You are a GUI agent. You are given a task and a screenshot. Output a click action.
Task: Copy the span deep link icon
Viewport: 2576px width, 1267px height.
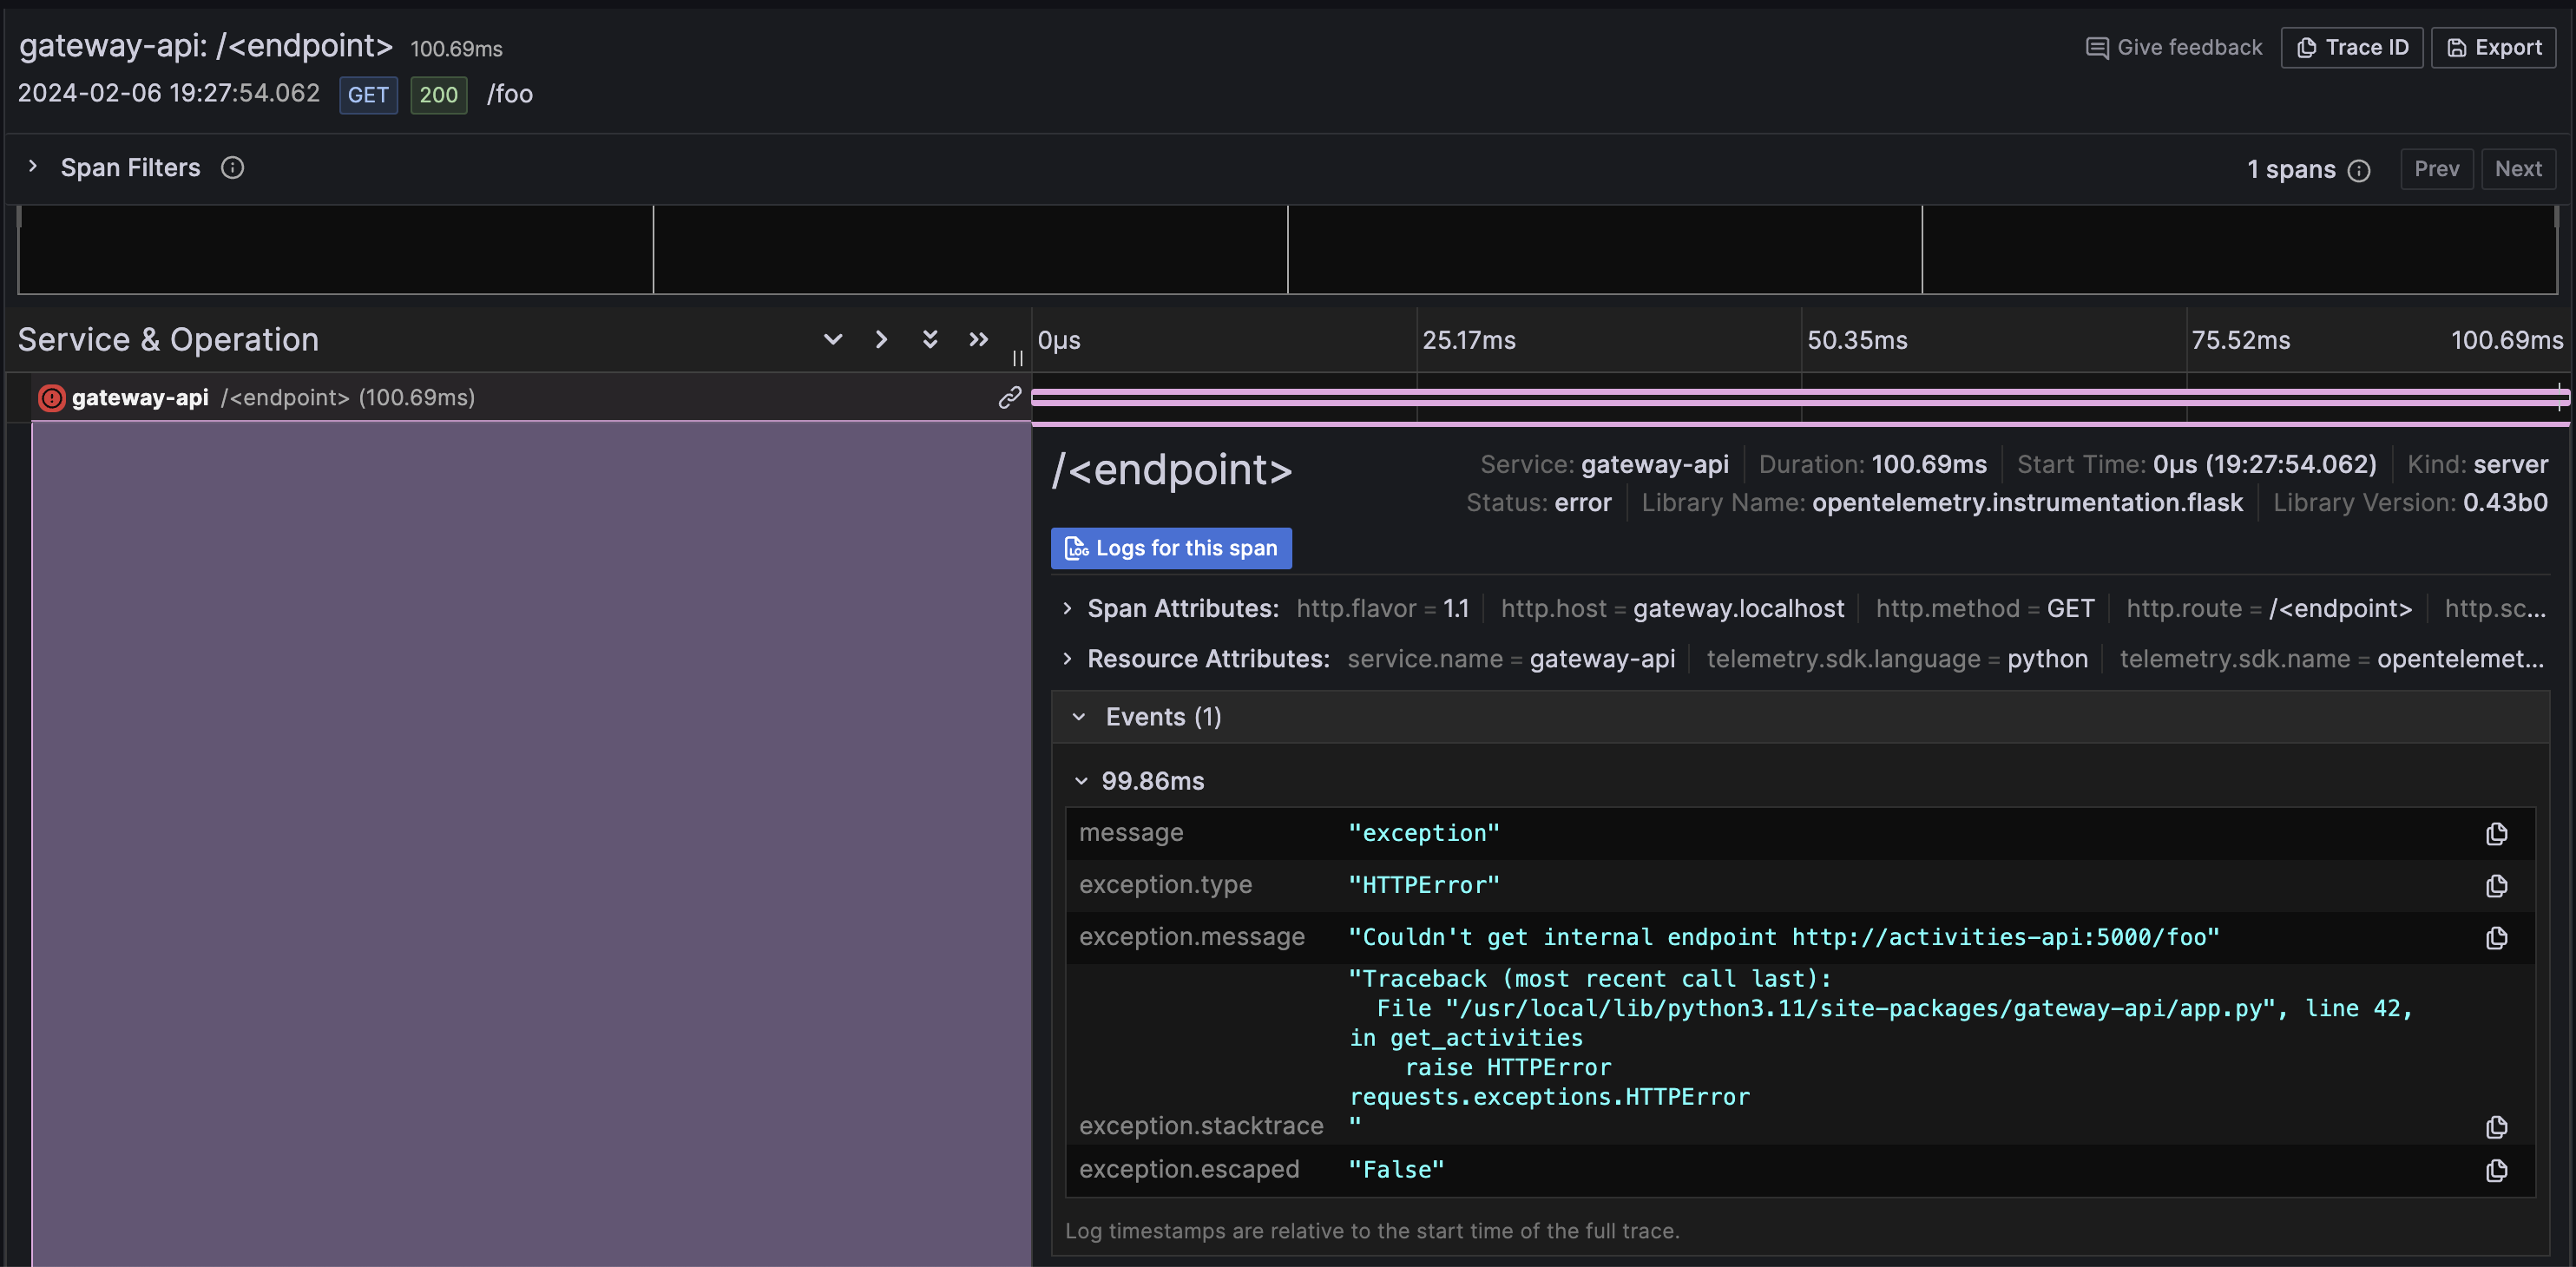click(x=1009, y=397)
